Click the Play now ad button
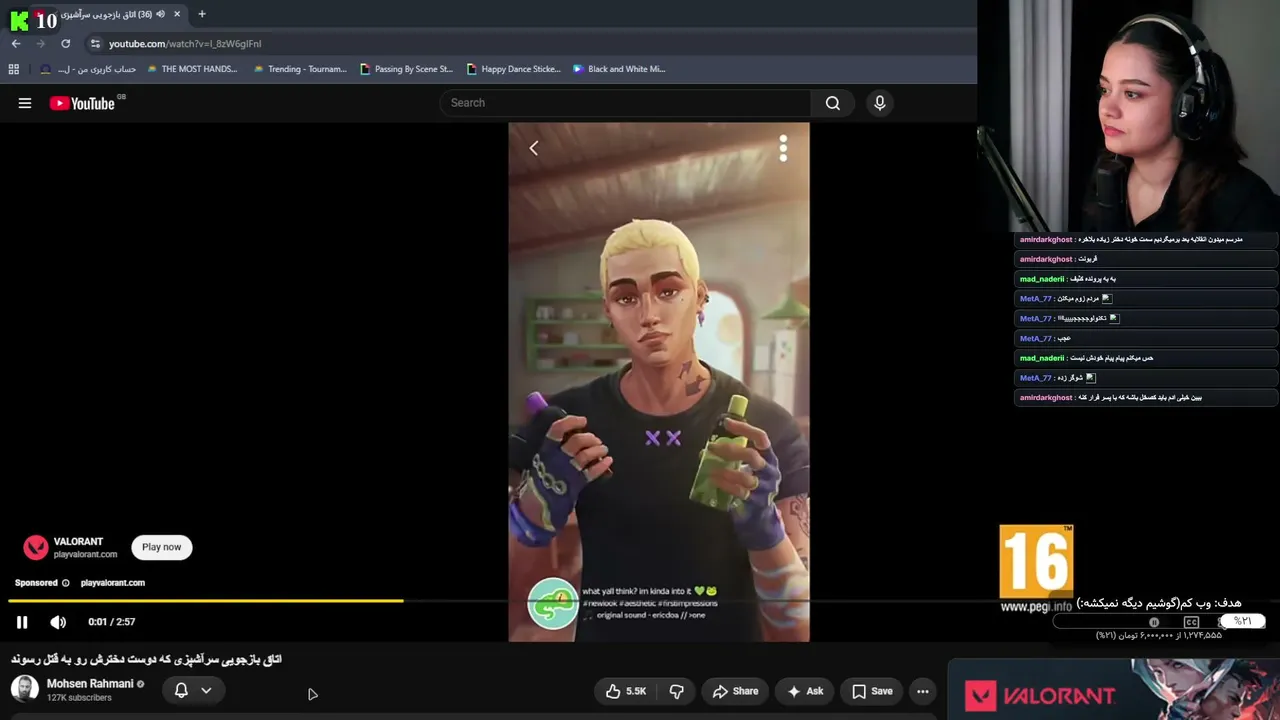Screen dimensions: 1280x720 coord(161,547)
